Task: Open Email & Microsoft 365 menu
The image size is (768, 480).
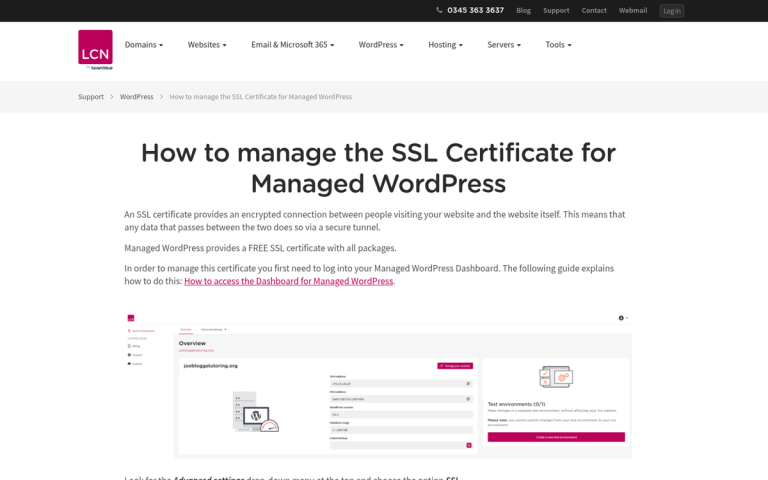Action: [293, 45]
